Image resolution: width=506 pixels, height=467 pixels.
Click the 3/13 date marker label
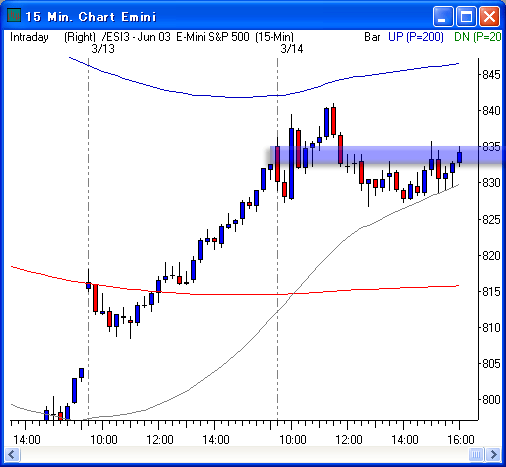click(103, 49)
